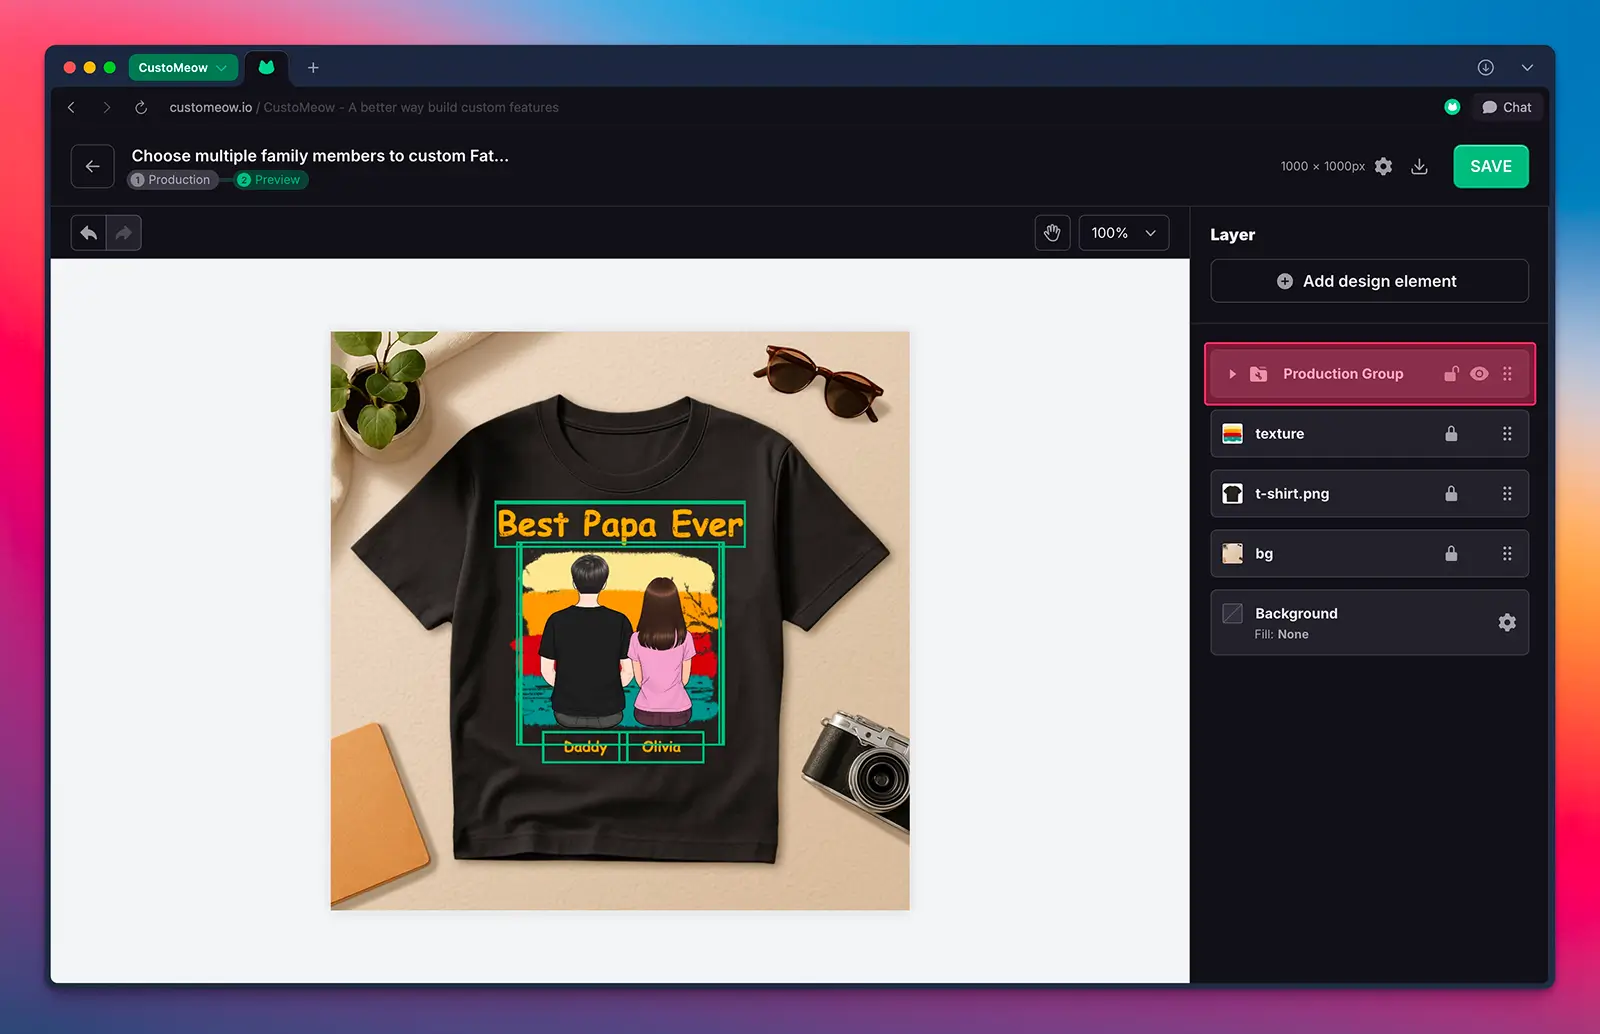The width and height of the screenshot is (1600, 1034).
Task: Hide the Production Group layer with eye icon
Action: tap(1479, 374)
